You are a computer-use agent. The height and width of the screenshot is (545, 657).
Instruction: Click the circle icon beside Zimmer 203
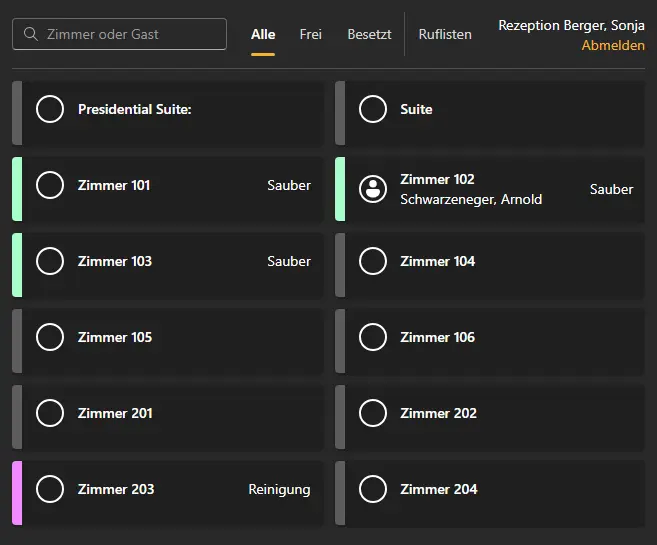pos(50,489)
